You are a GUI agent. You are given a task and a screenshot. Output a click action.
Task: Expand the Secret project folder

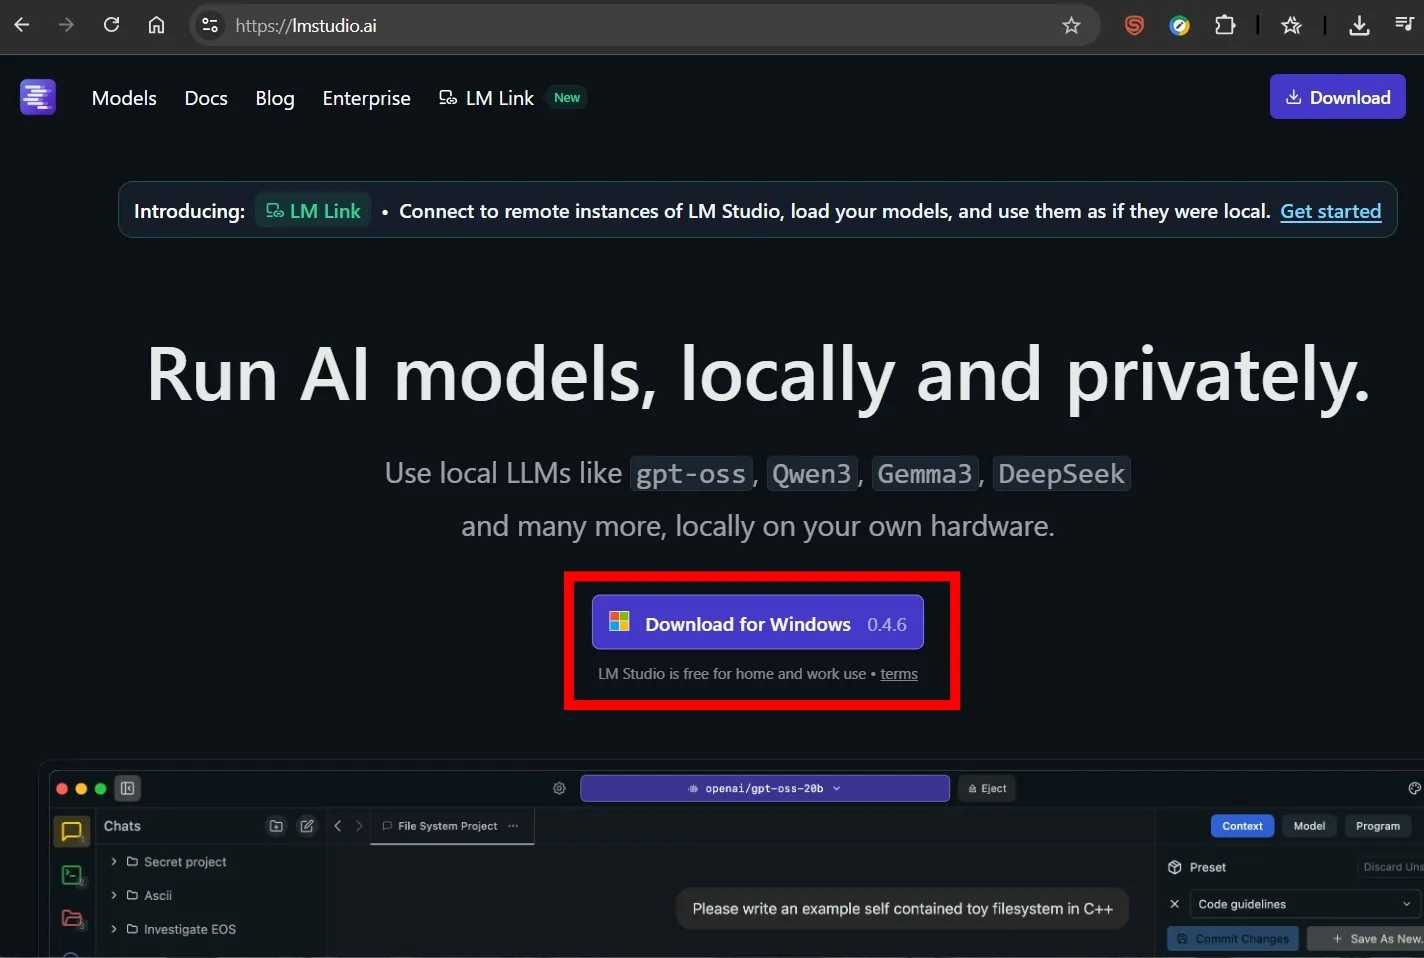point(114,862)
